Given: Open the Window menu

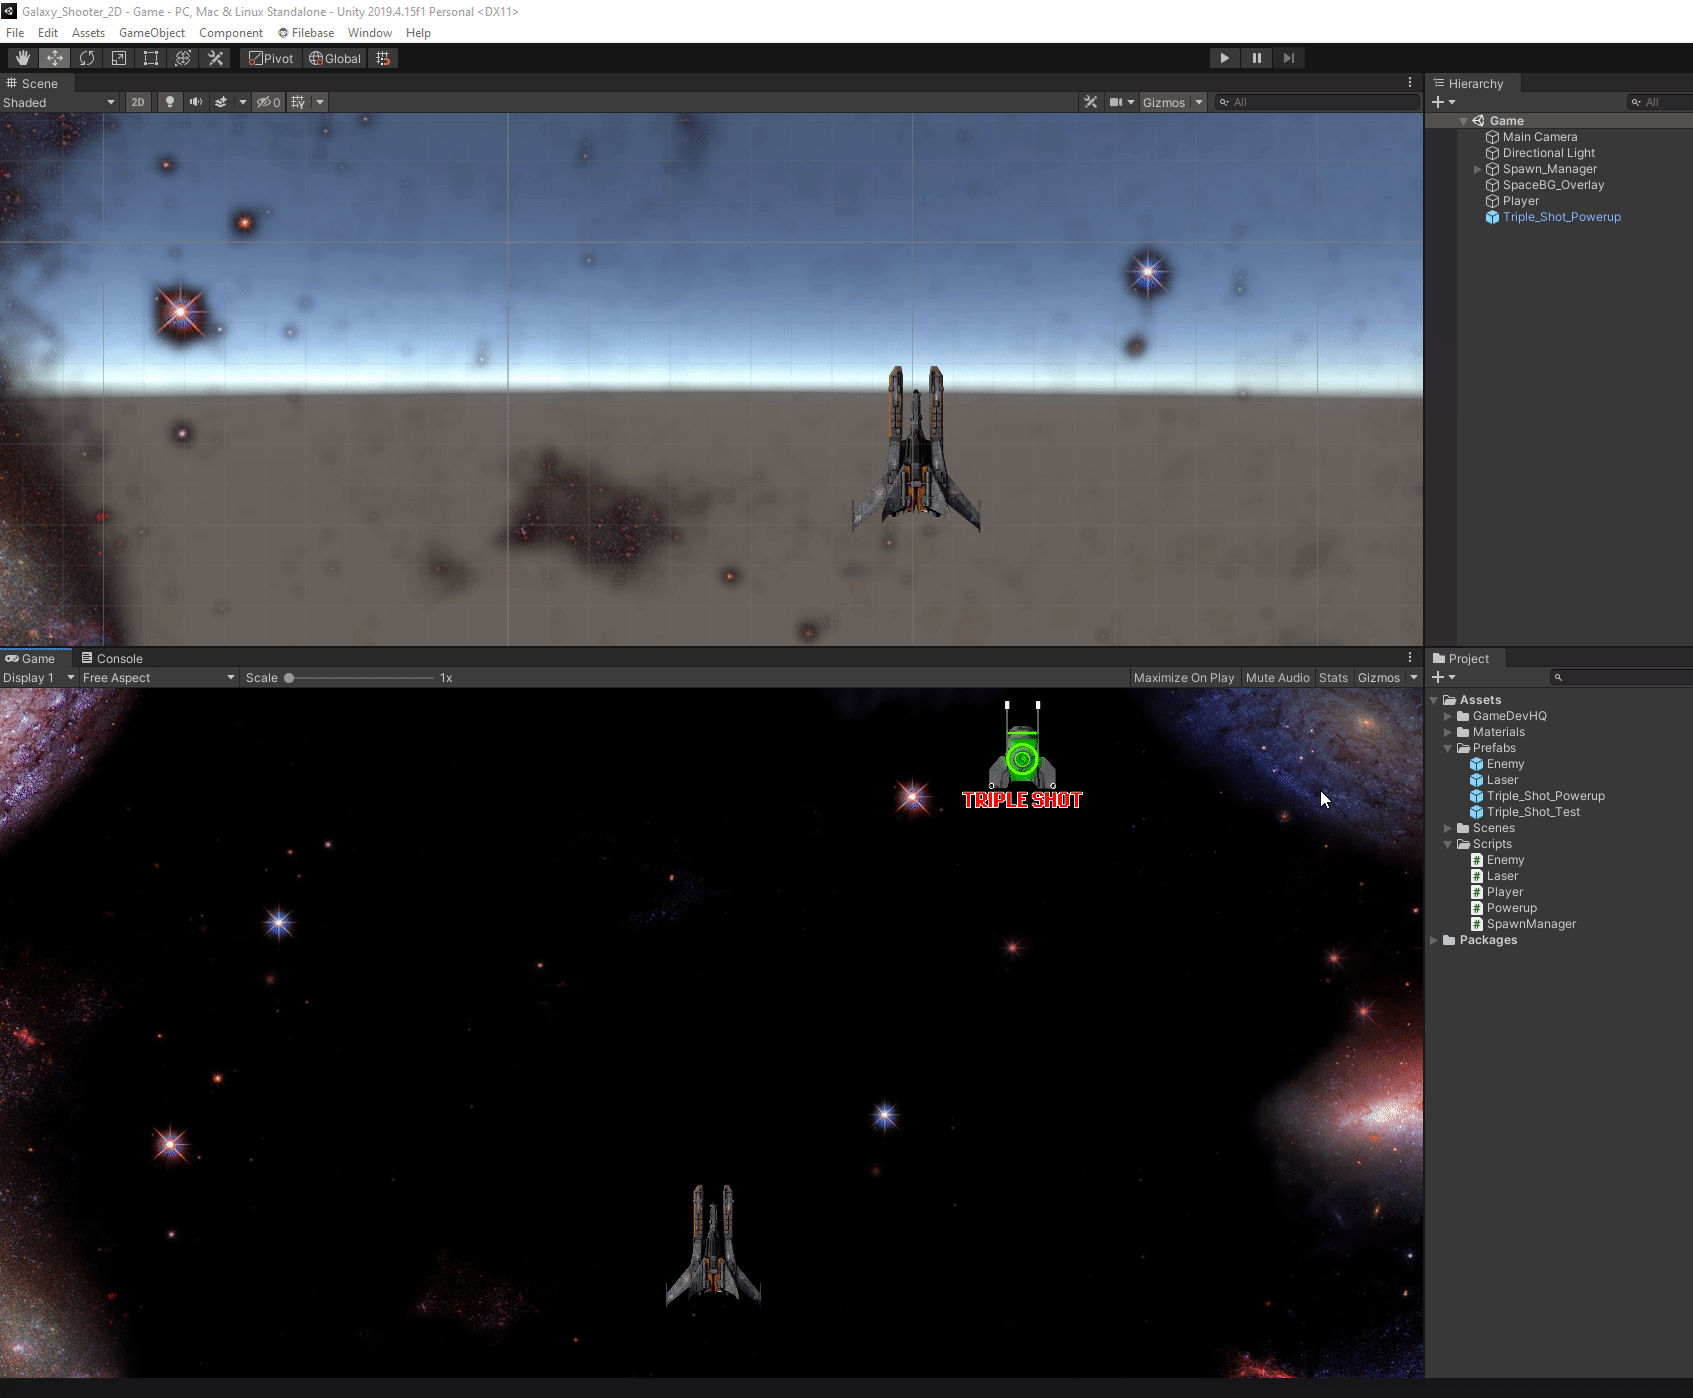Looking at the screenshot, I should (x=370, y=33).
